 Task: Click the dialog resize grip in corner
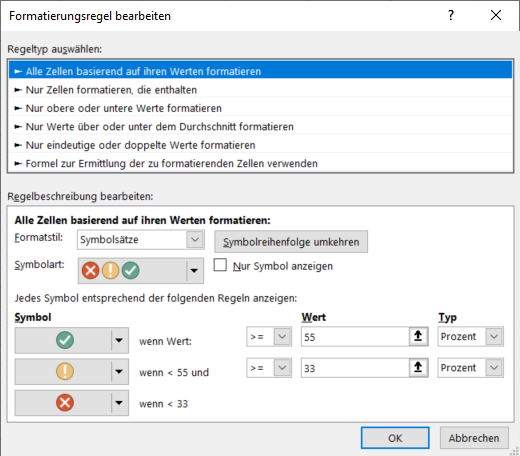pyautogui.click(x=514, y=451)
